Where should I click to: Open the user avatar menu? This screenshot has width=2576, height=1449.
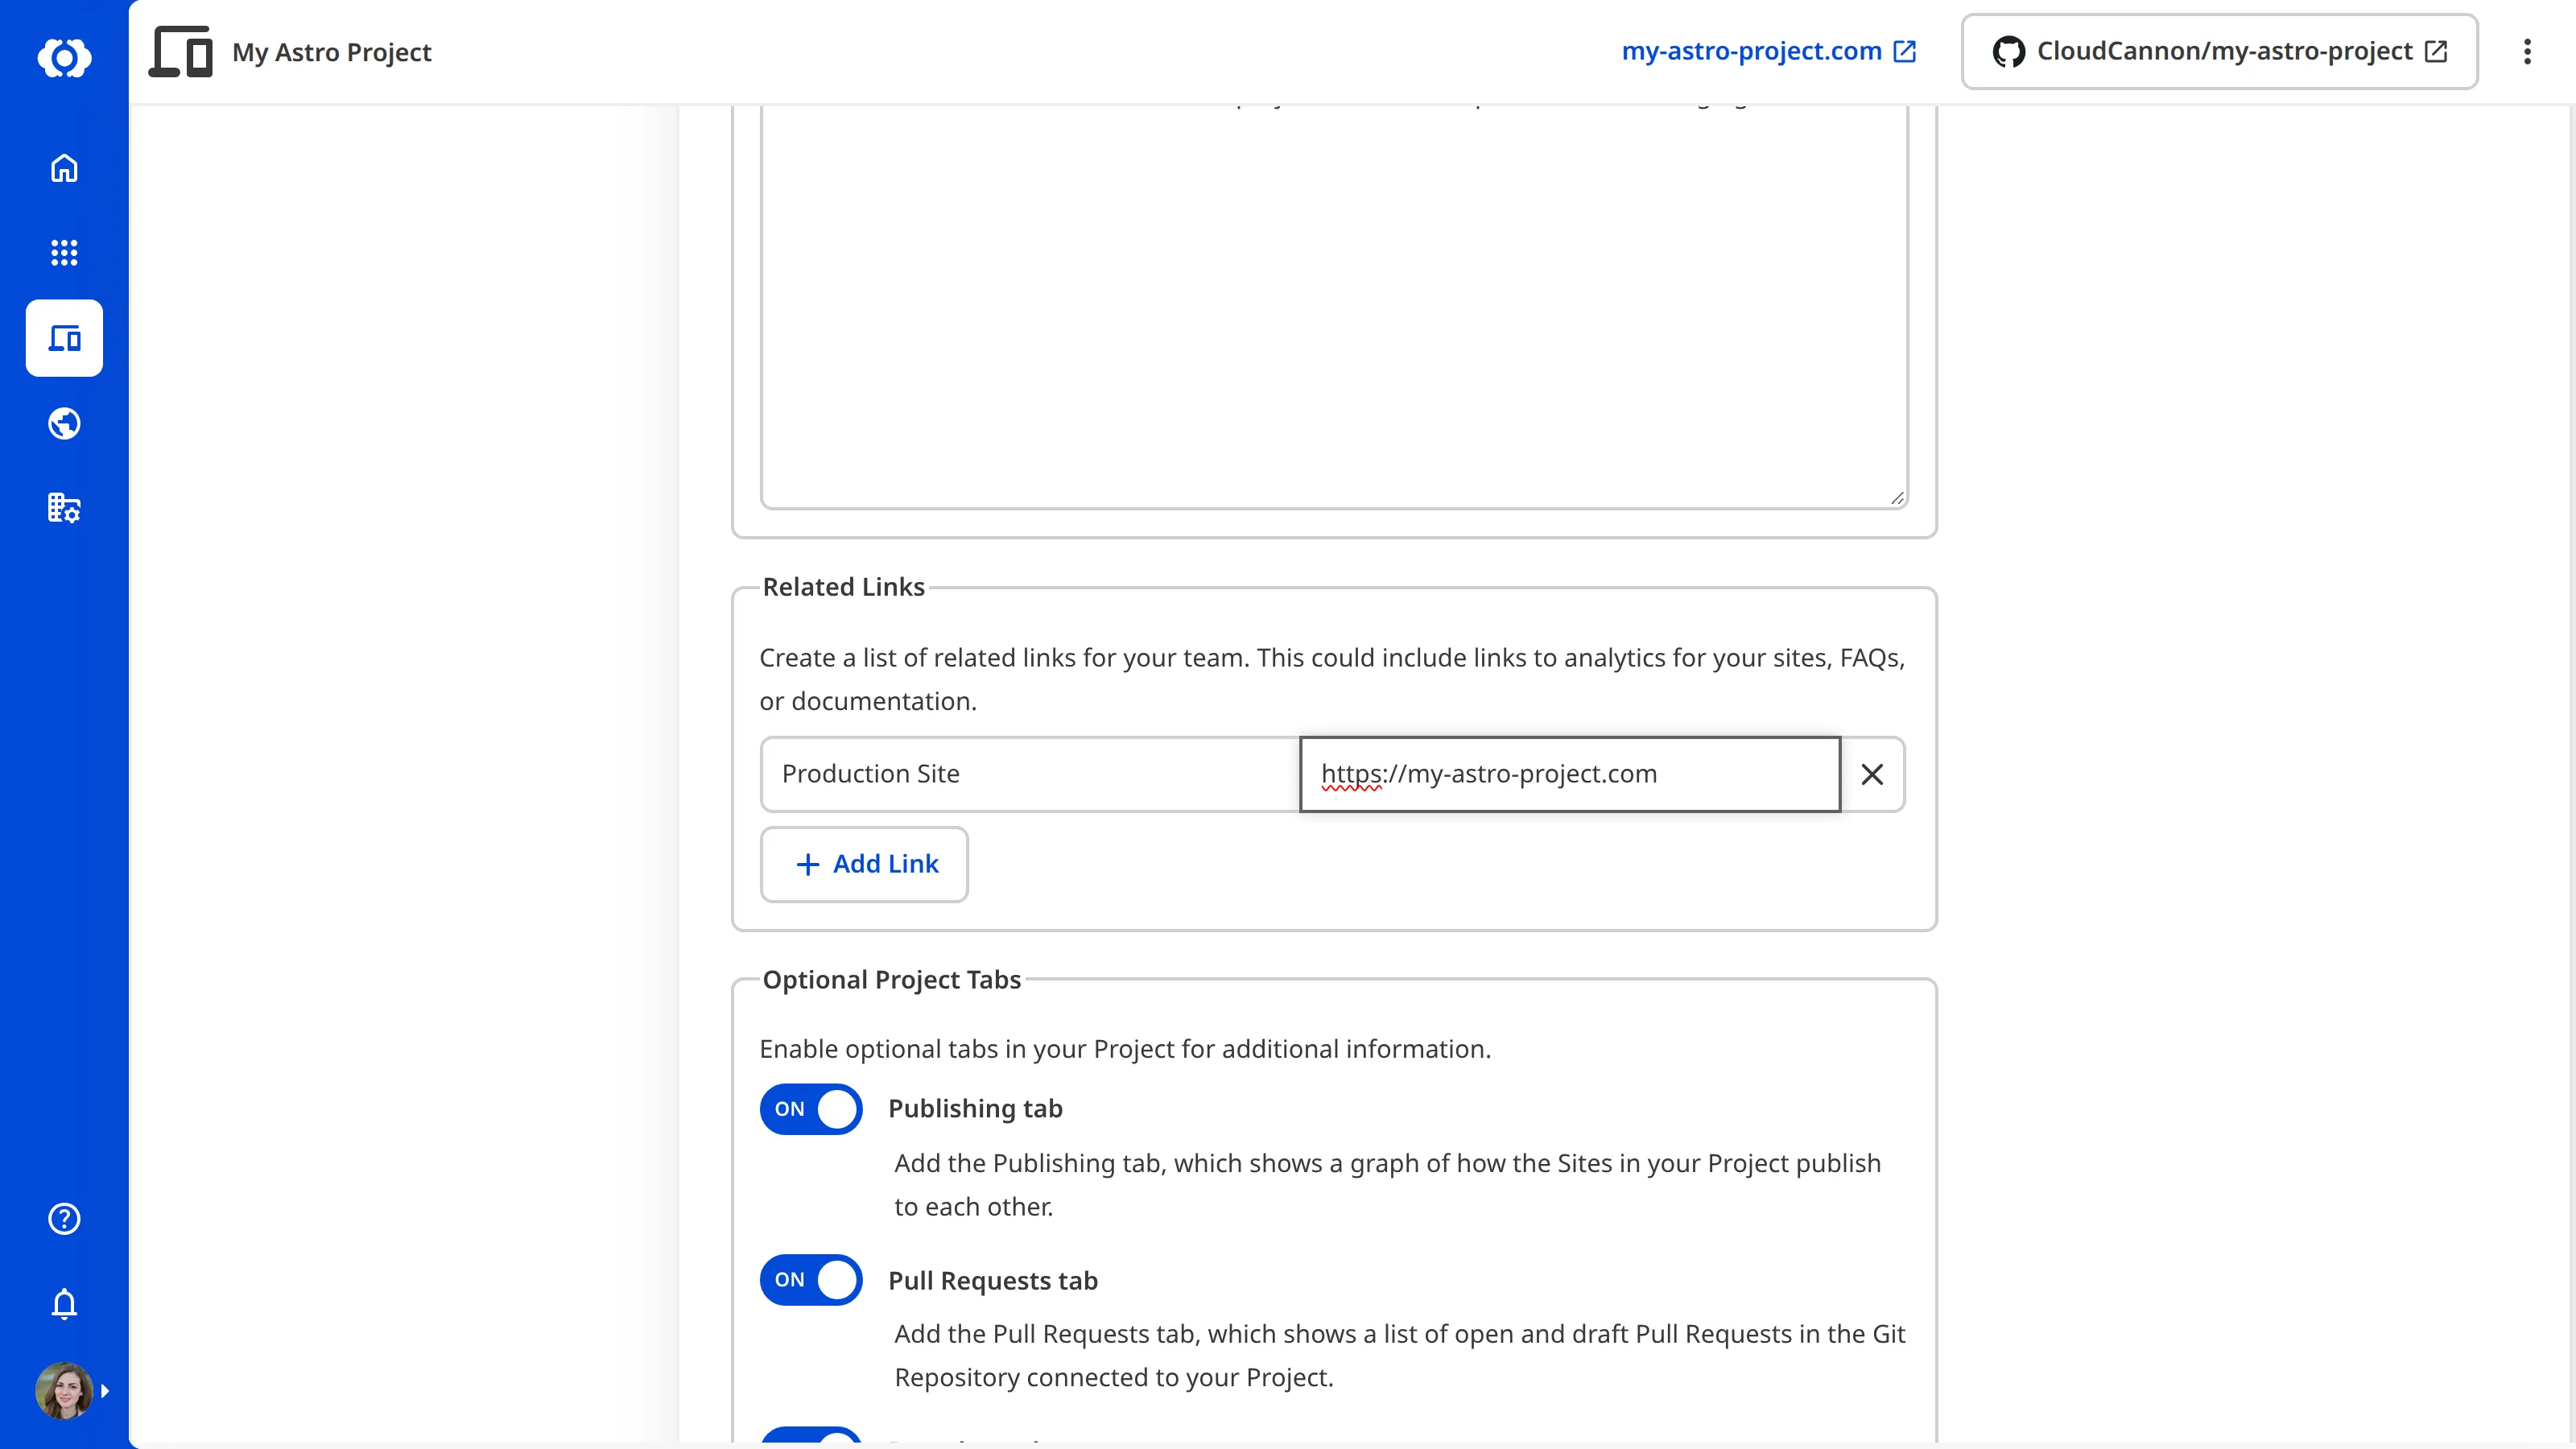click(64, 1390)
